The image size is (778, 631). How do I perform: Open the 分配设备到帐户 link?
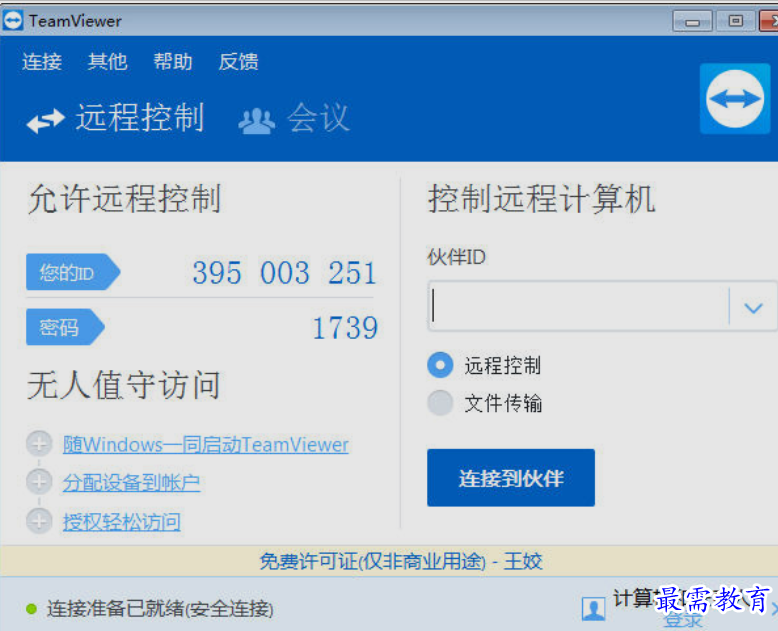click(x=131, y=482)
